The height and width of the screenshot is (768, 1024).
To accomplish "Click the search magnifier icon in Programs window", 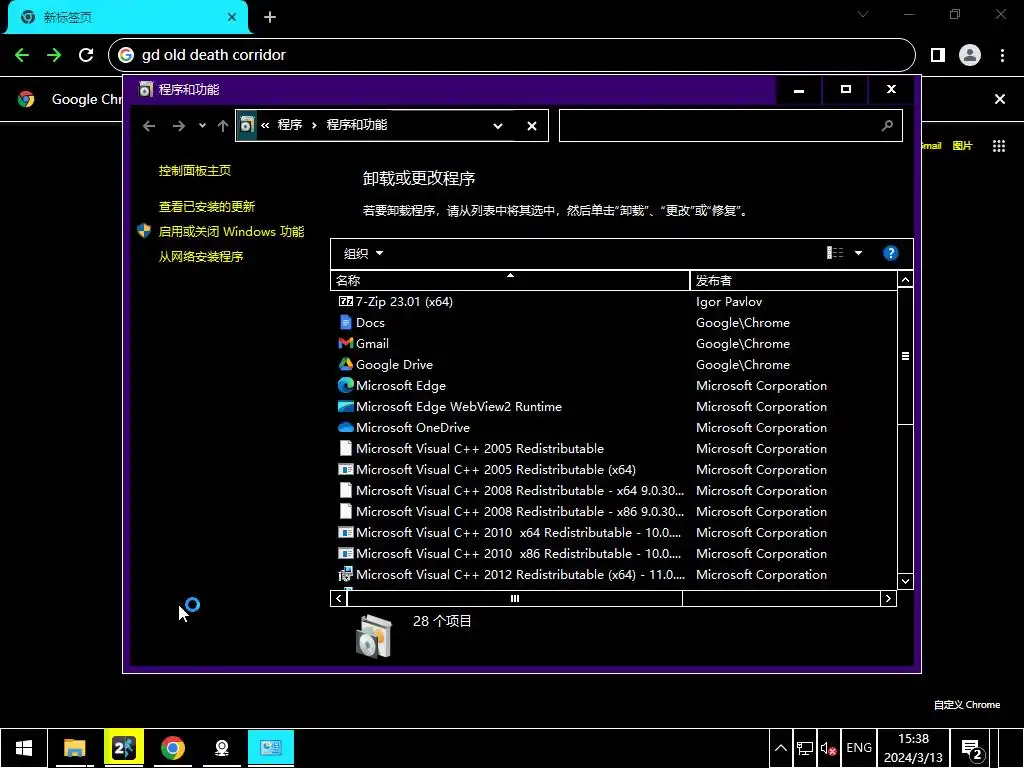I will click(x=887, y=125).
